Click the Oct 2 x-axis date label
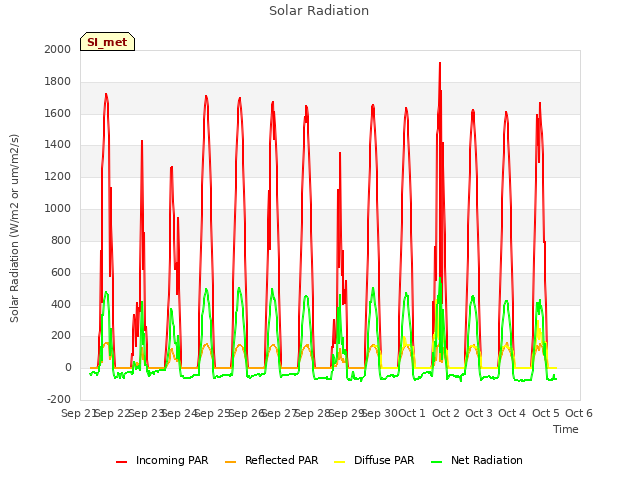640x480 pixels. click(446, 413)
